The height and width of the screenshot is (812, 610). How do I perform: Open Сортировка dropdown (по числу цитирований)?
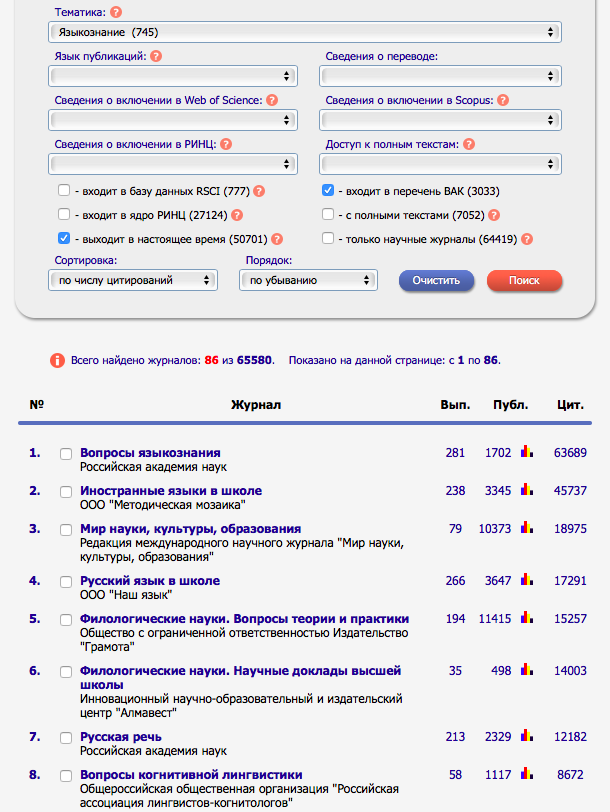[x=133, y=280]
